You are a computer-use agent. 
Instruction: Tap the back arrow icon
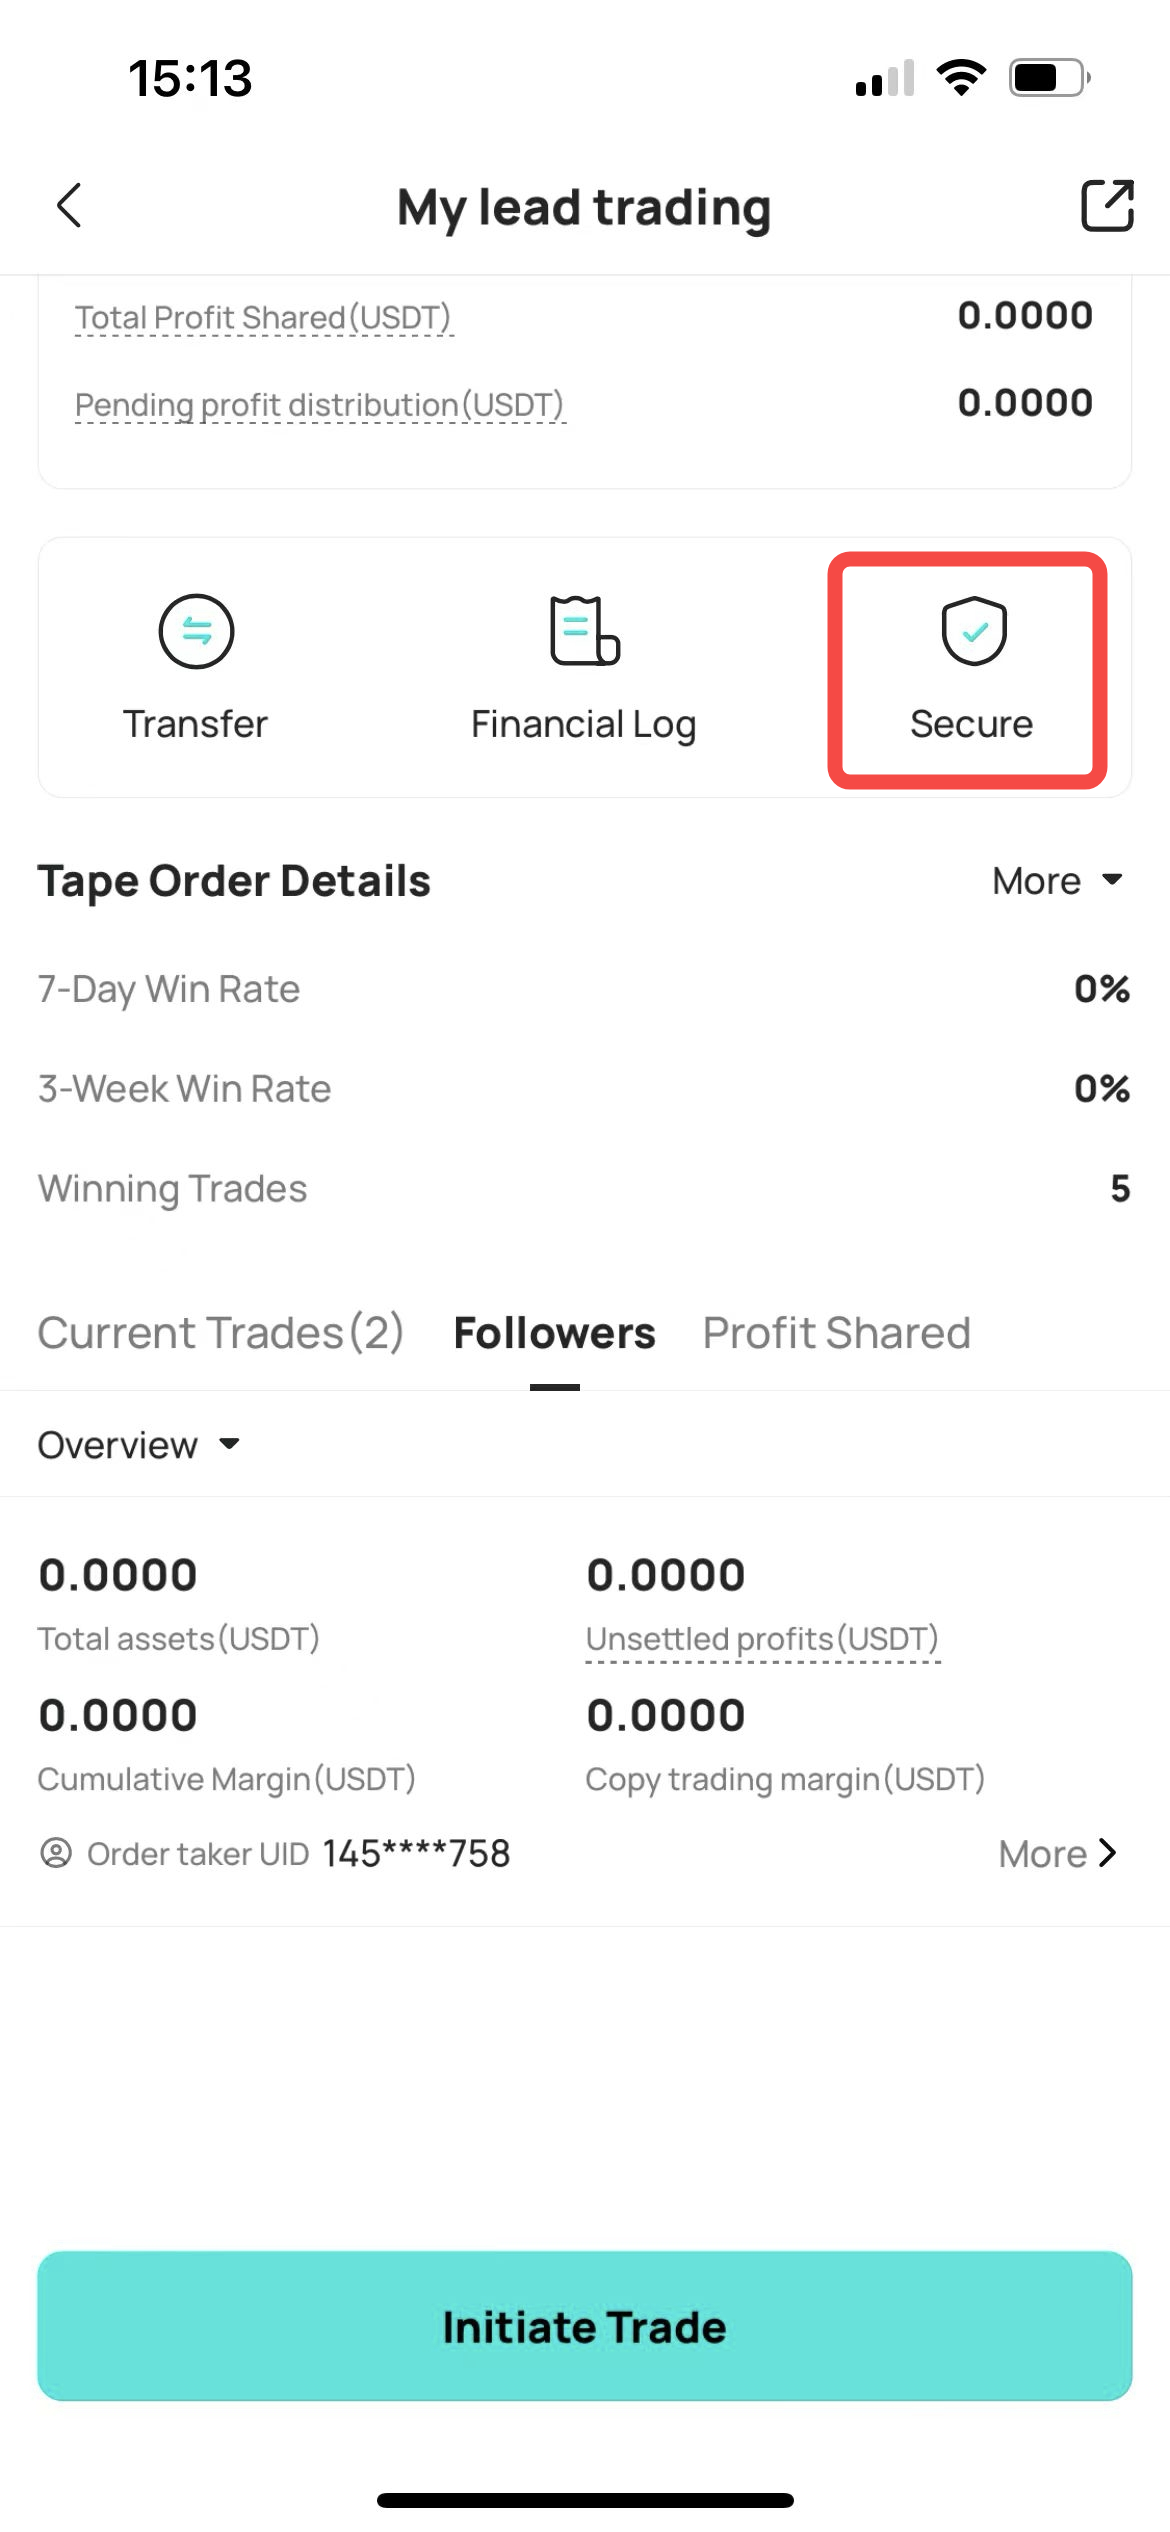tap(69, 206)
